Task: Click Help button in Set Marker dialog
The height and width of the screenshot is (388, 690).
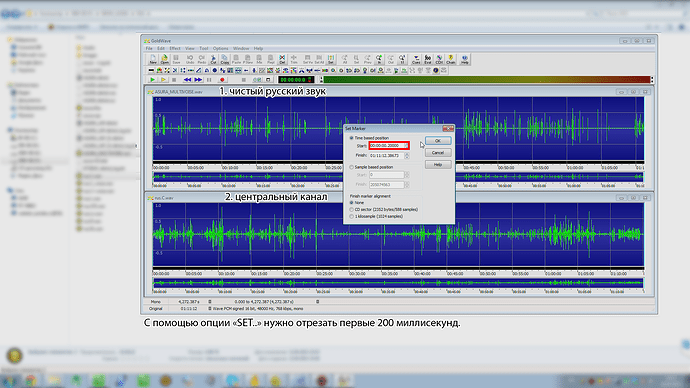Action: pyautogui.click(x=438, y=165)
